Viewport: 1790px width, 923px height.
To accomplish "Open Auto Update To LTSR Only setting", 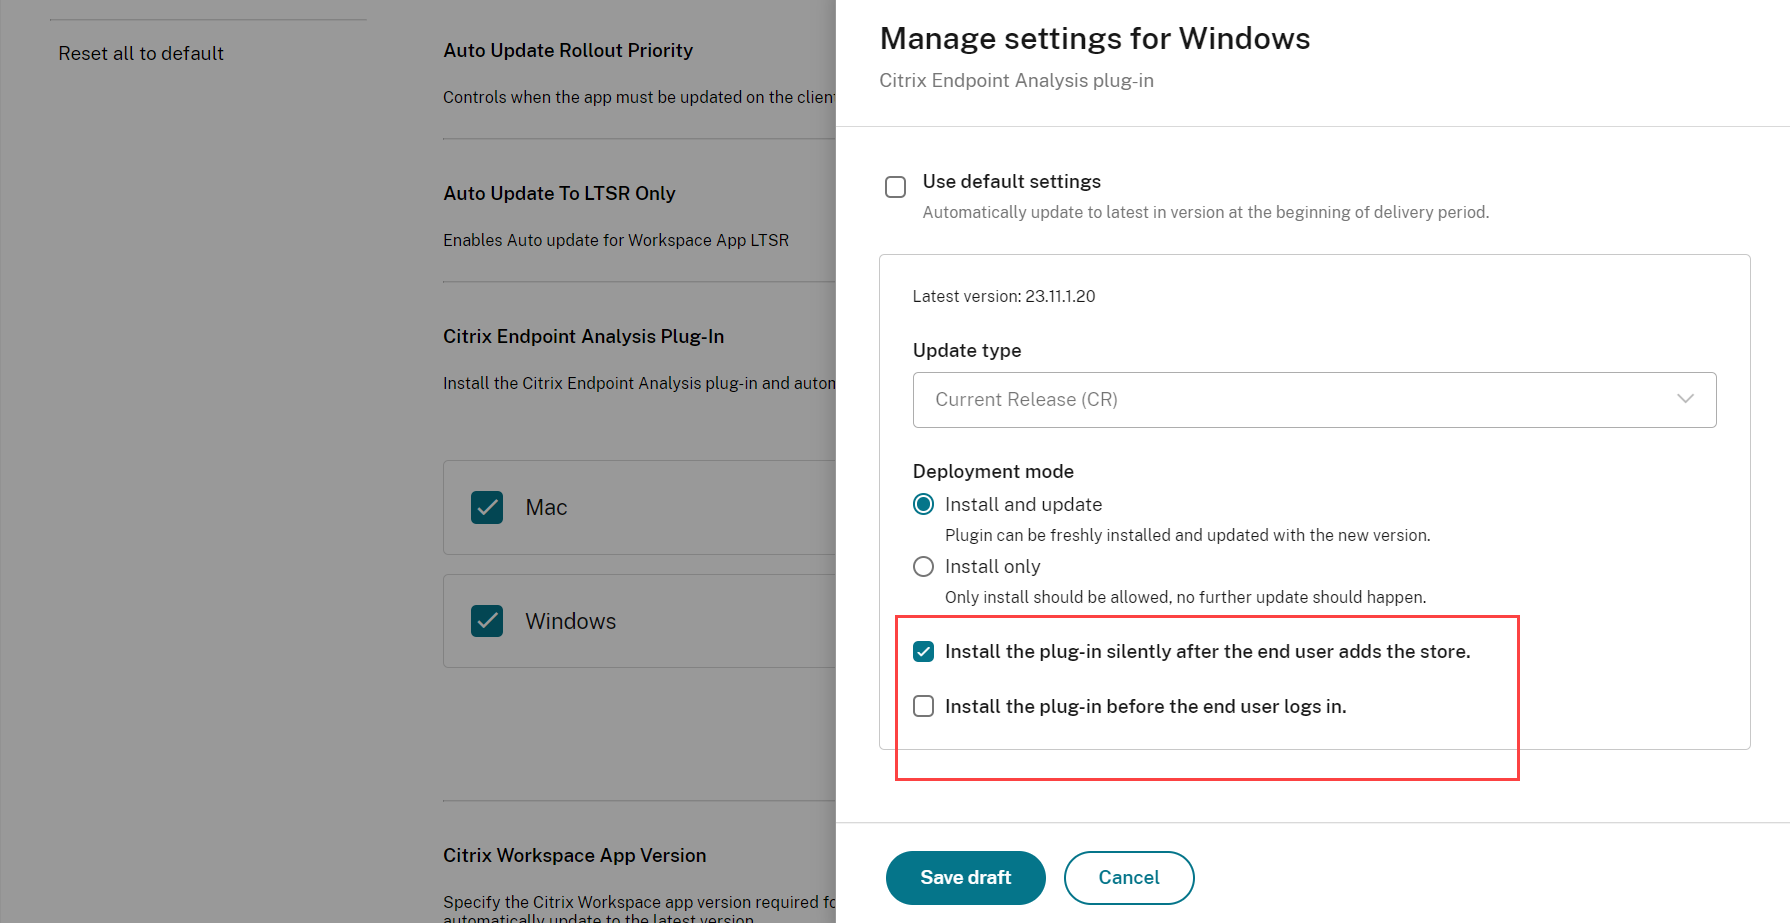I will (x=559, y=194).
